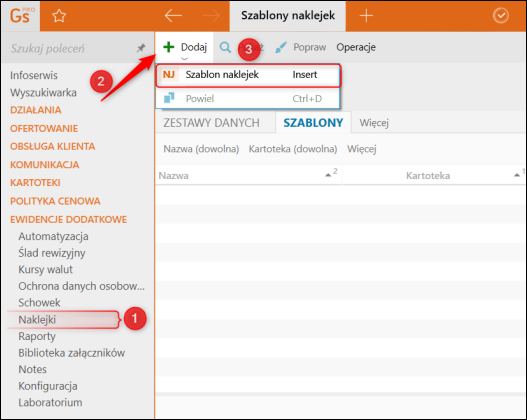This screenshot has width=527, height=420.
Task: Open Automatyzacja in the sidebar
Action: [53, 237]
